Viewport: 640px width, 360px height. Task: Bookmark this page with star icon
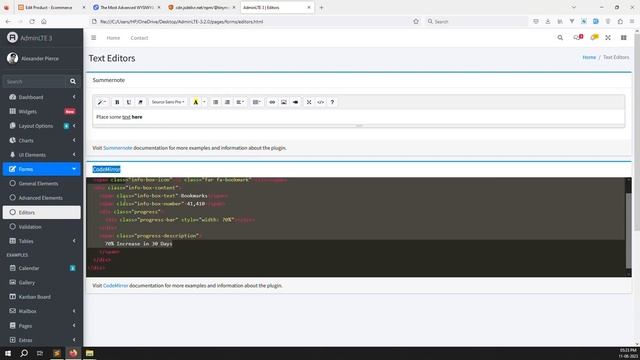pos(416,21)
